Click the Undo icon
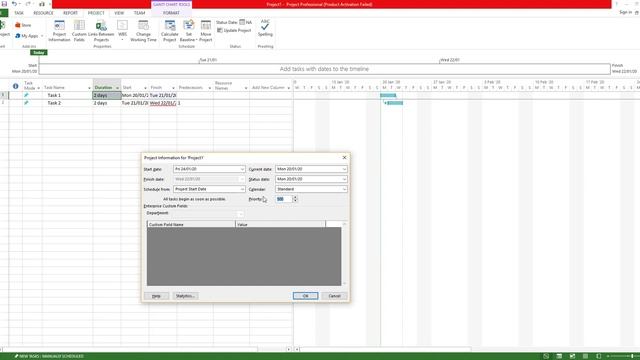Screen dimensions: 640x360 [14, 4]
